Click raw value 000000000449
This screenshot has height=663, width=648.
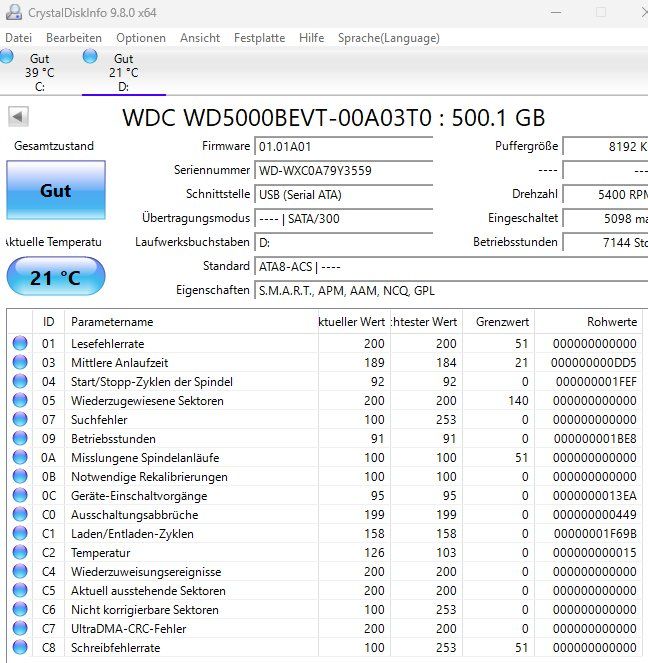595,515
